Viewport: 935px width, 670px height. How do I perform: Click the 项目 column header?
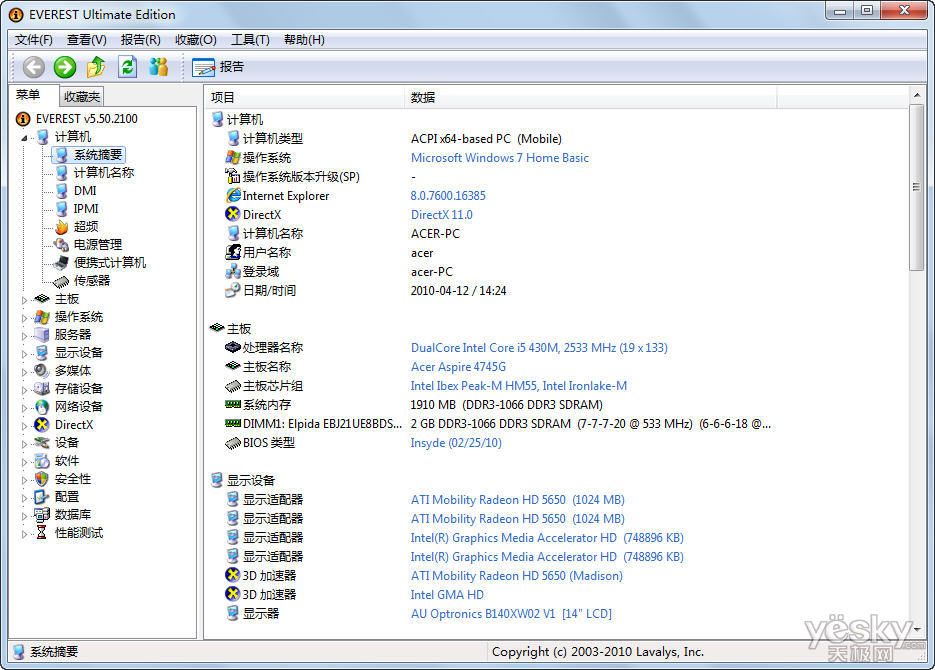point(305,97)
